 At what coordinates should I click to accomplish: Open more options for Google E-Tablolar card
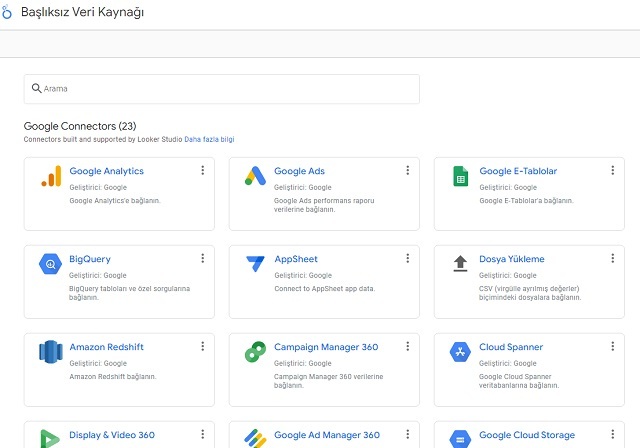[x=613, y=170]
